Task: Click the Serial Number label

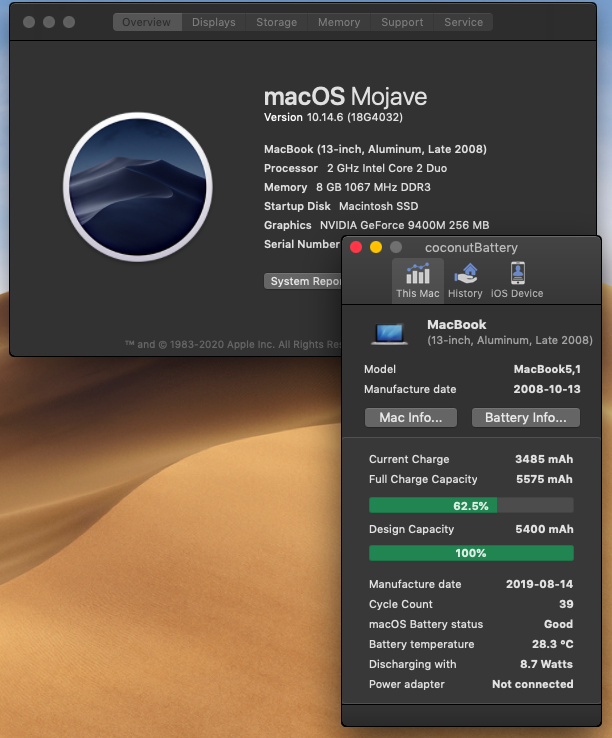Action: pos(302,244)
